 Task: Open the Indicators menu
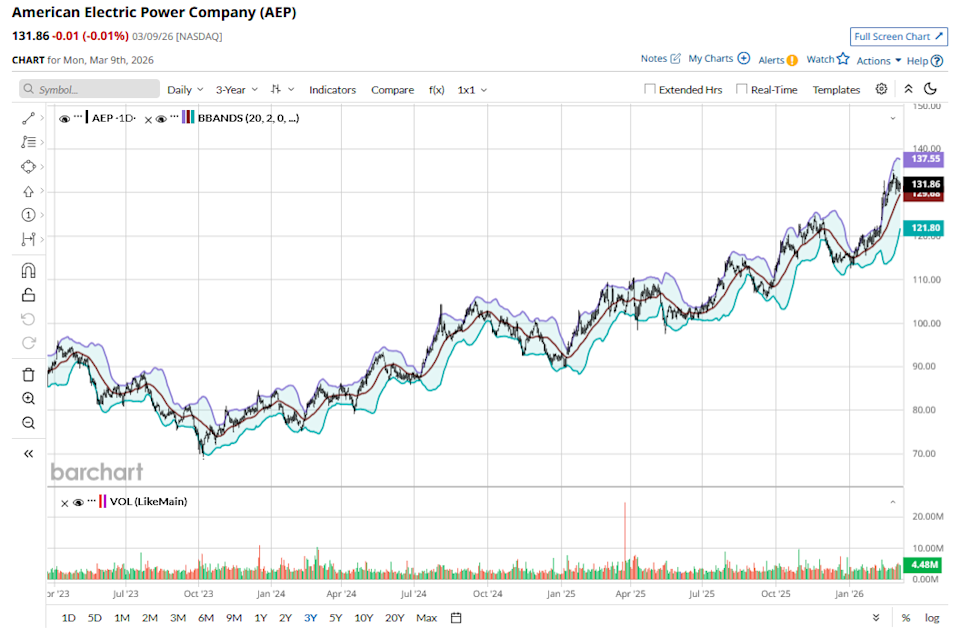point(332,89)
